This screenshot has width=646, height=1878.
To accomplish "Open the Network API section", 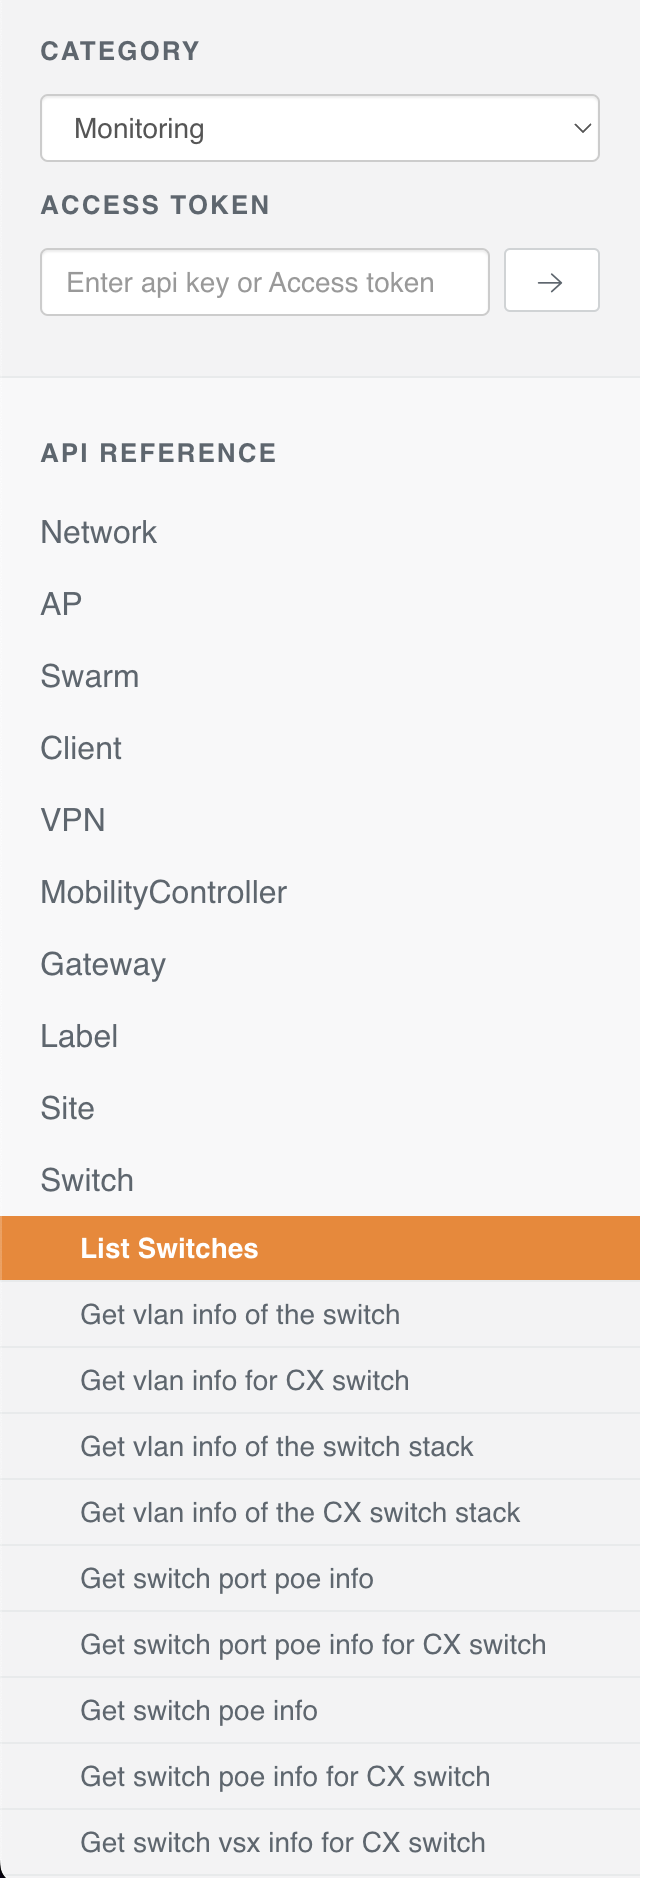I will click(99, 532).
